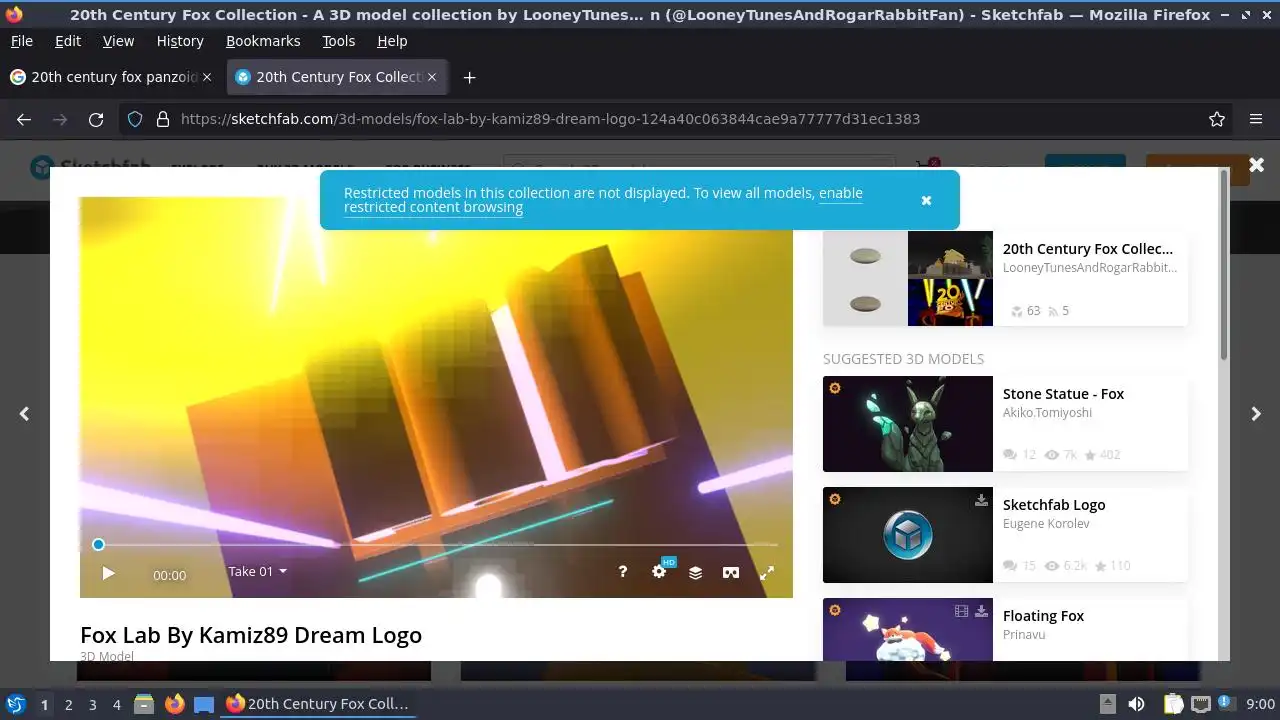Close the 20th century fox panzoid tab
The width and height of the screenshot is (1280, 720).
tap(207, 77)
